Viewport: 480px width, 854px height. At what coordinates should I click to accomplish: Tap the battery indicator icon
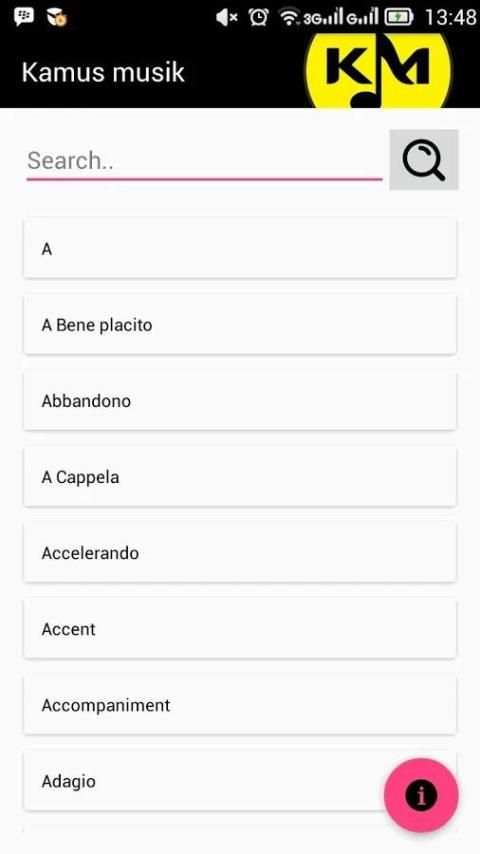coord(399,17)
